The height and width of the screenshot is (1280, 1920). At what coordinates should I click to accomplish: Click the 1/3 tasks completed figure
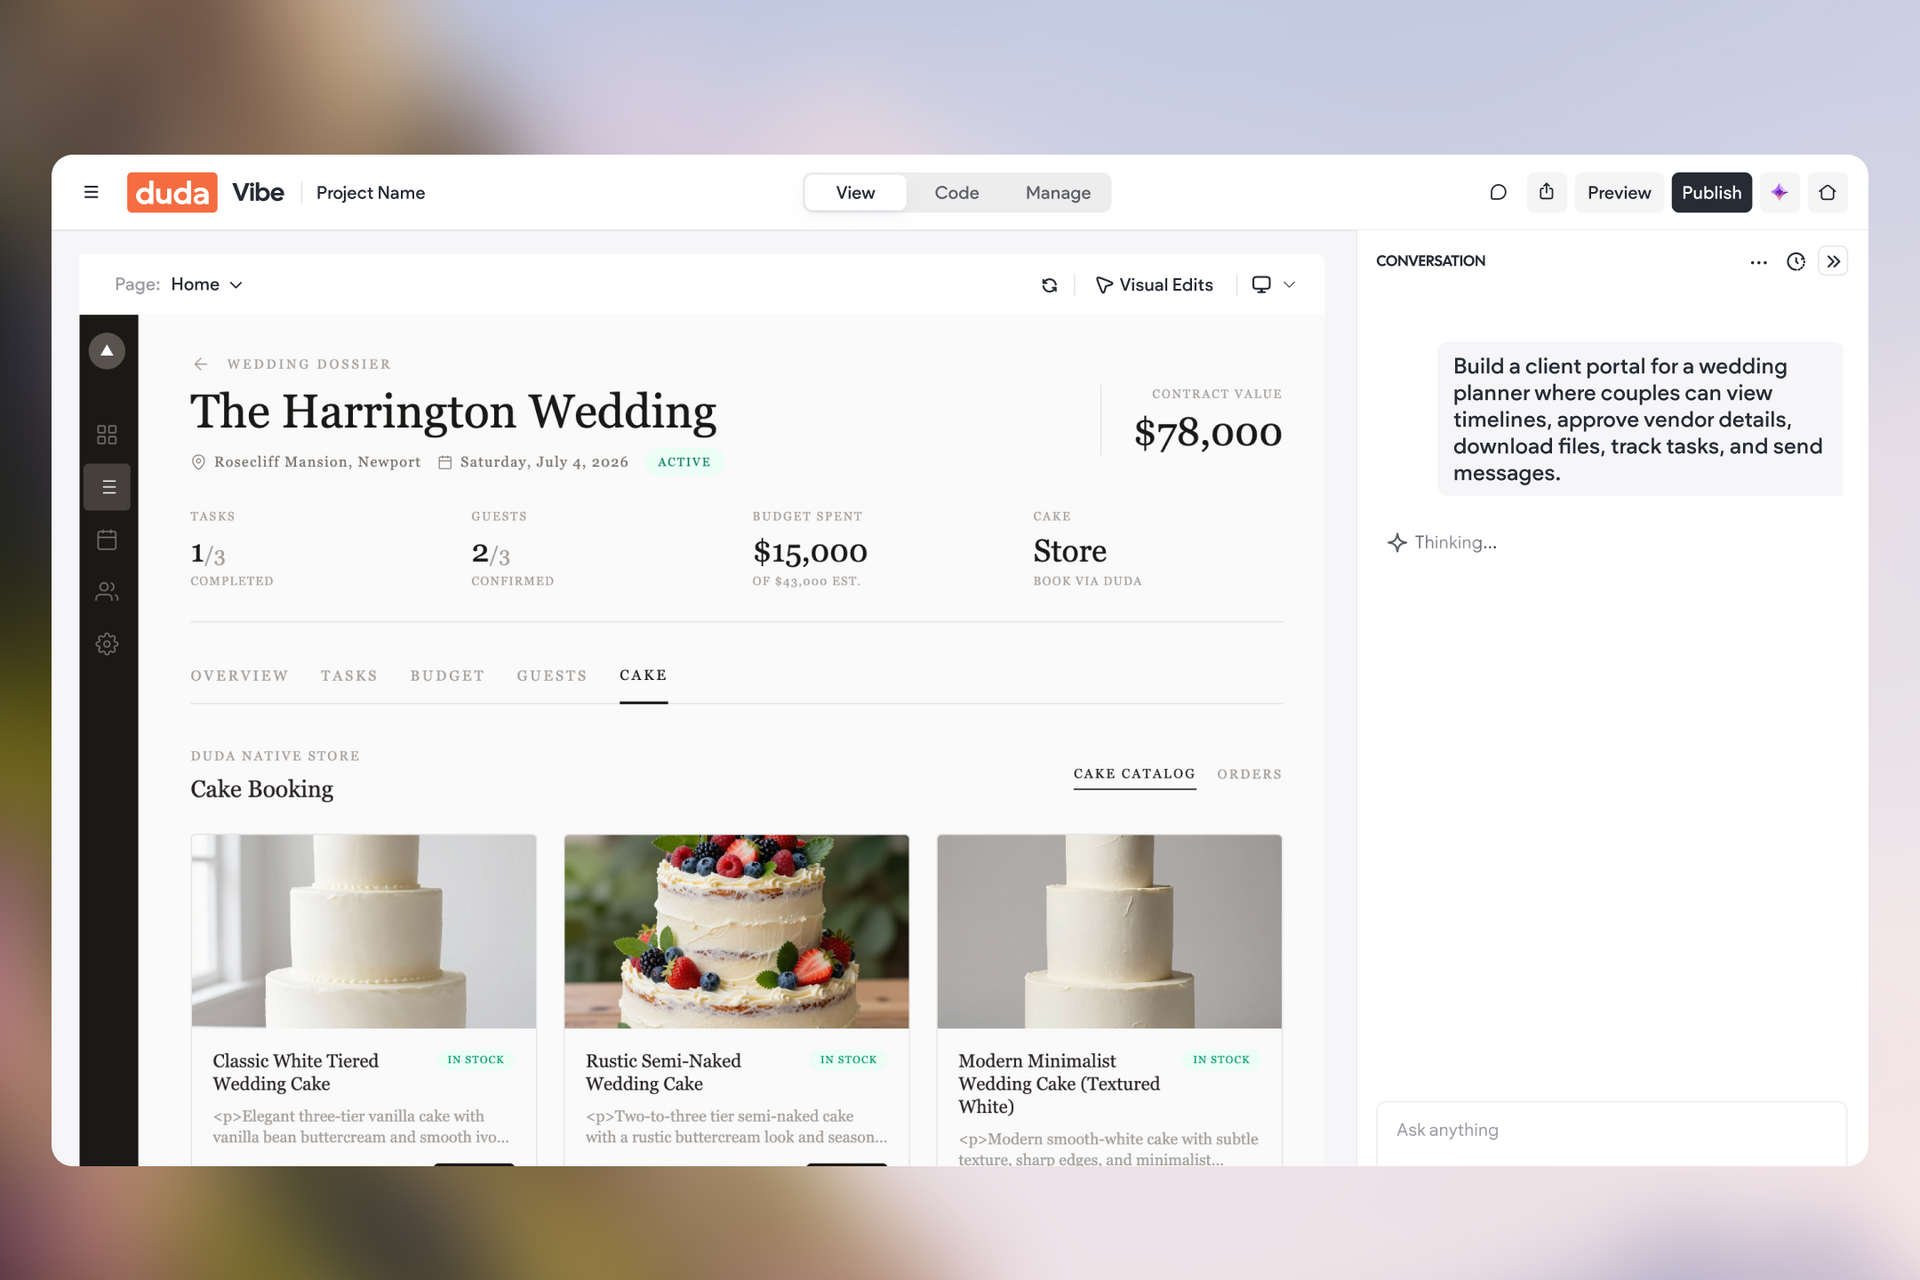pyautogui.click(x=208, y=553)
